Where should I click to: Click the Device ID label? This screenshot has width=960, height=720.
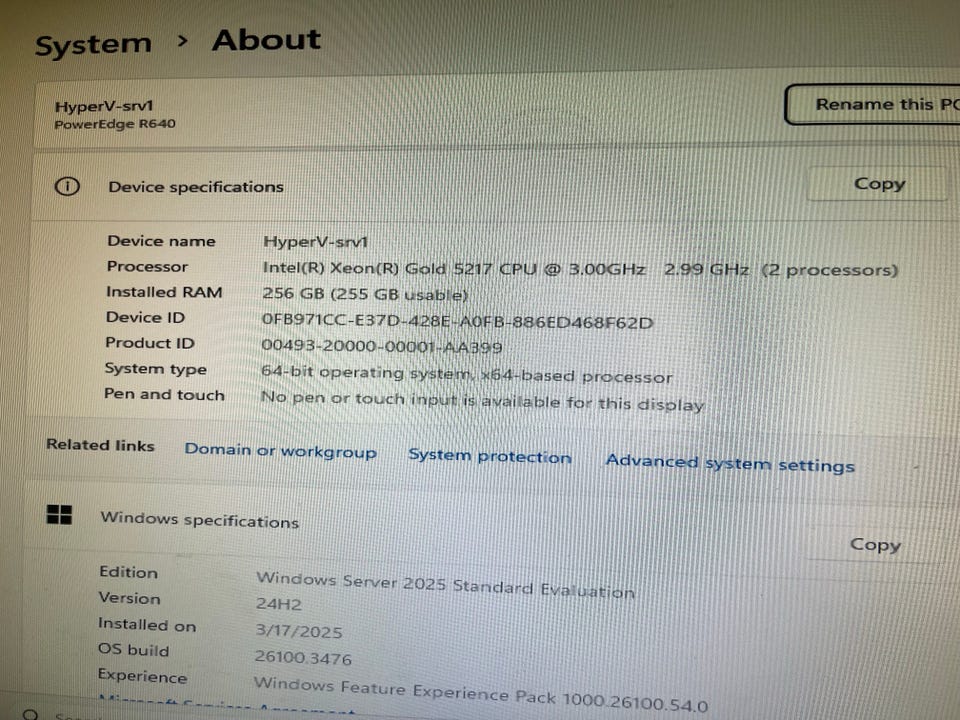pos(145,317)
